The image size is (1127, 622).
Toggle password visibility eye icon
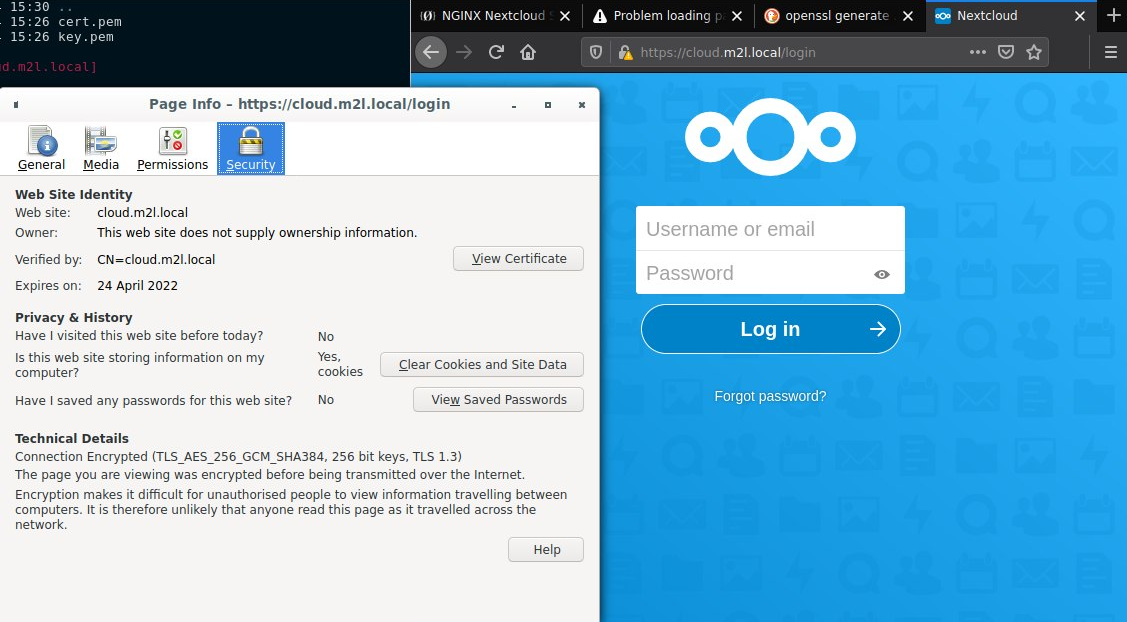point(882,274)
